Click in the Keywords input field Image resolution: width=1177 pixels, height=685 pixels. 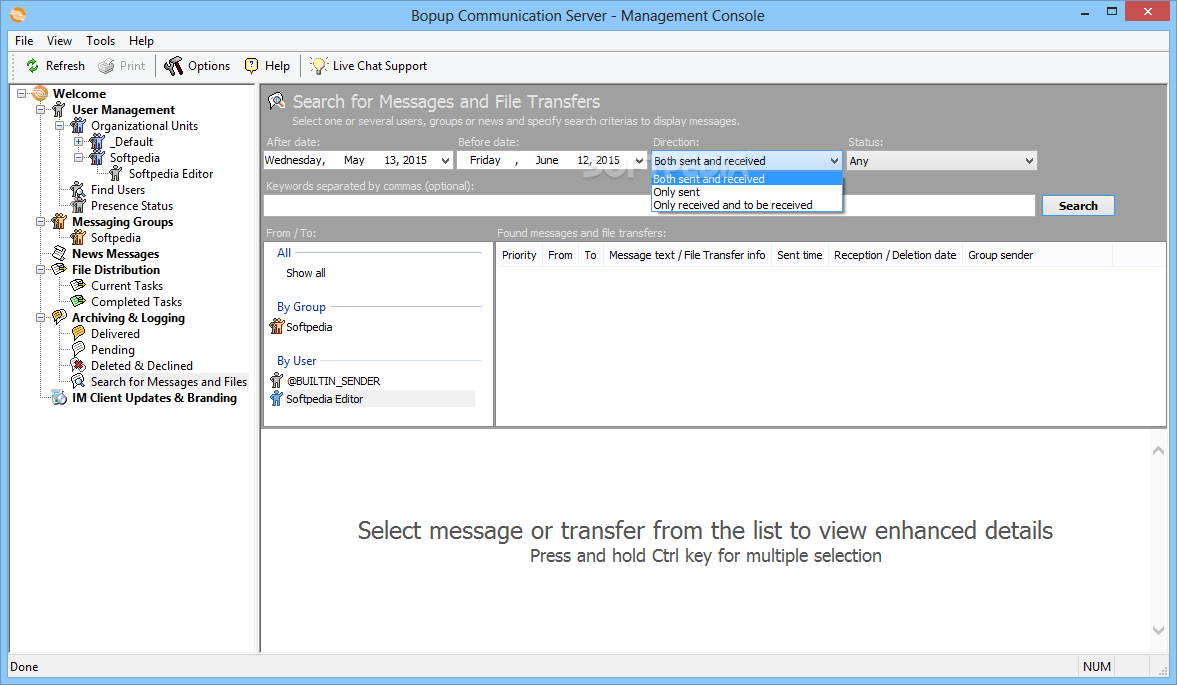point(649,206)
